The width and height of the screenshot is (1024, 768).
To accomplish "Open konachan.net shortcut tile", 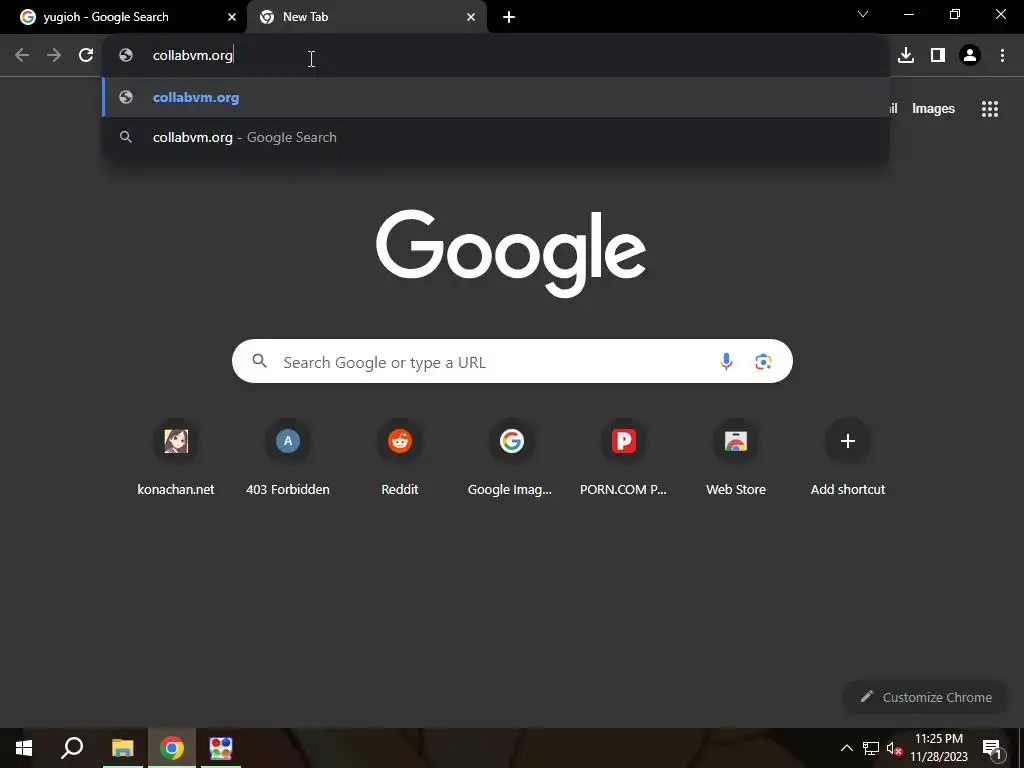I will tap(176, 459).
